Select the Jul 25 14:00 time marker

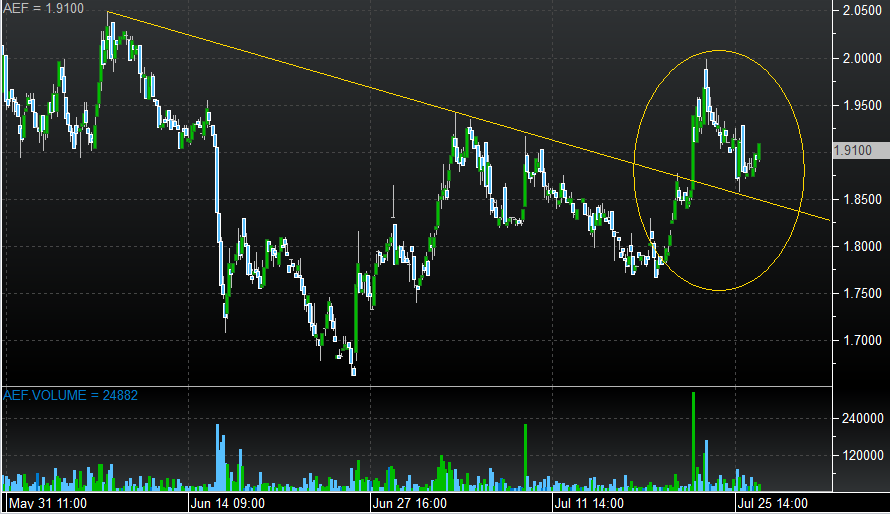[x=773, y=503]
